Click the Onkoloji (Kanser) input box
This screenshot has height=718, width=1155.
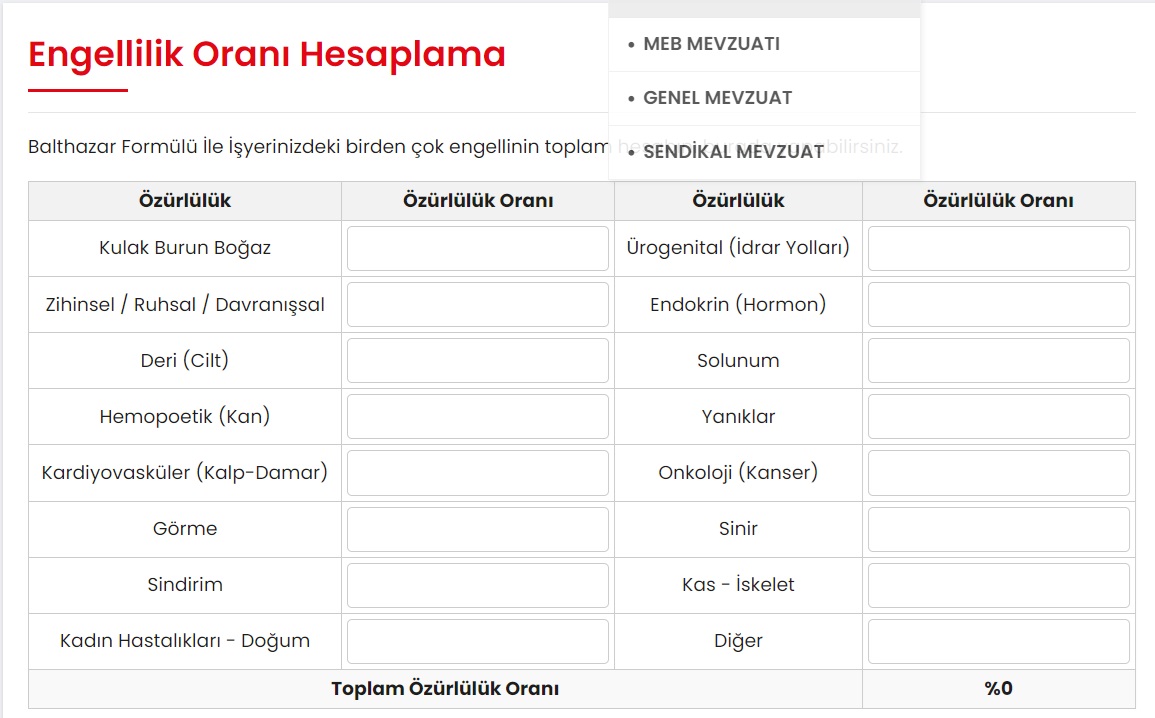click(998, 473)
